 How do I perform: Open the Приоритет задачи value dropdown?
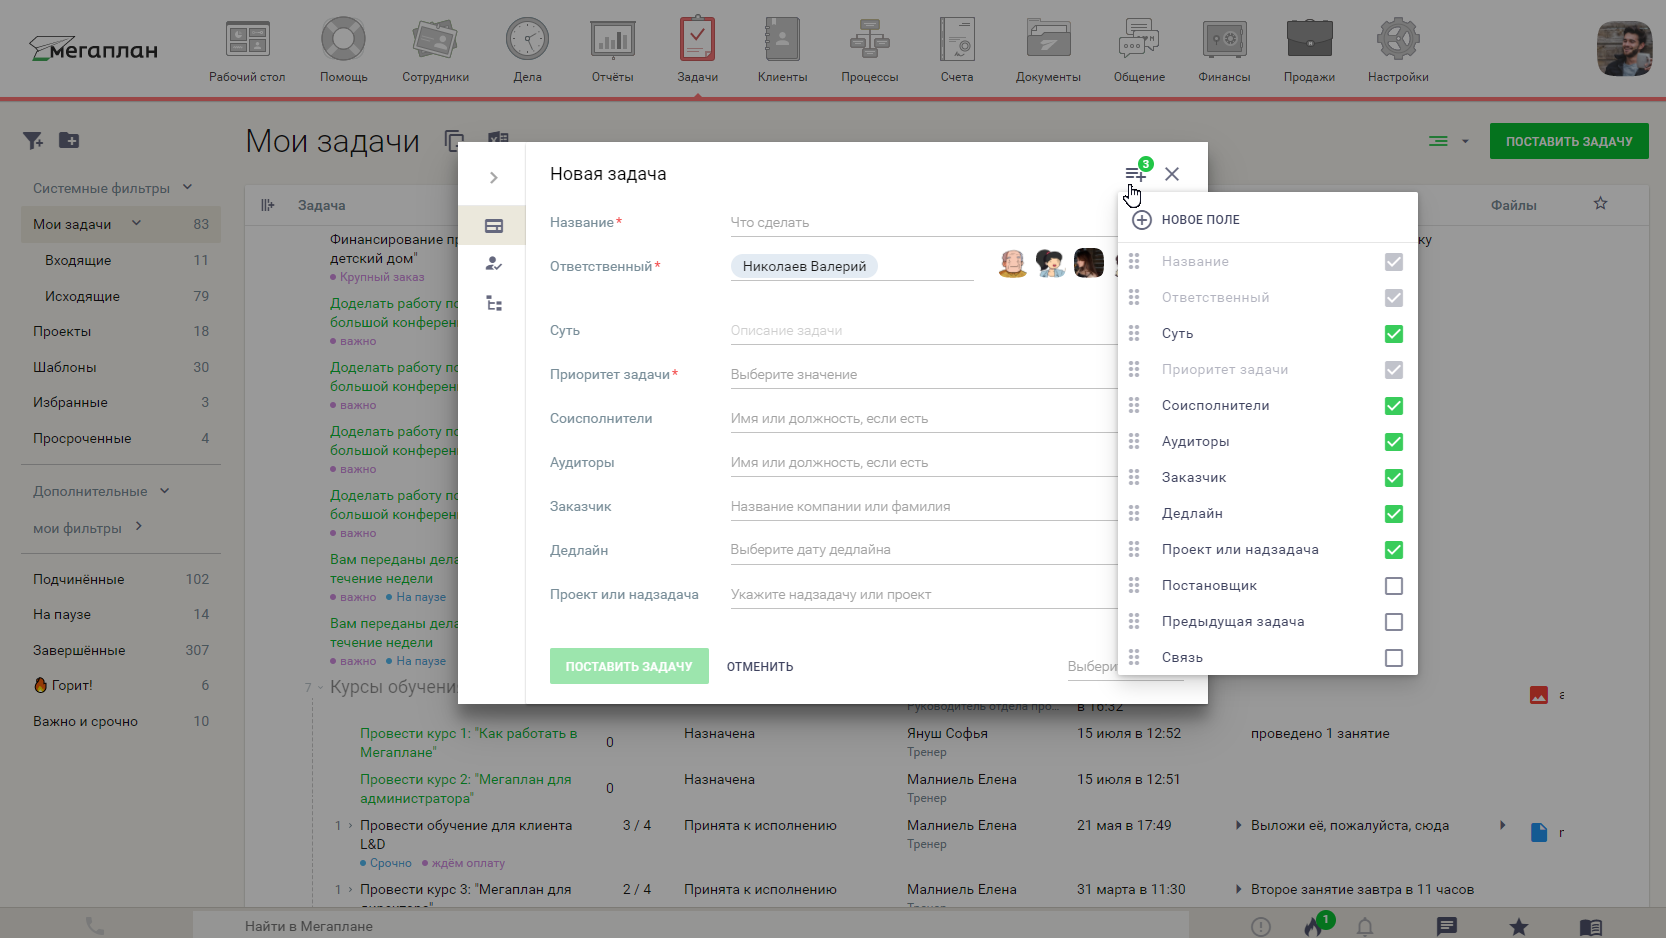[x=923, y=375]
